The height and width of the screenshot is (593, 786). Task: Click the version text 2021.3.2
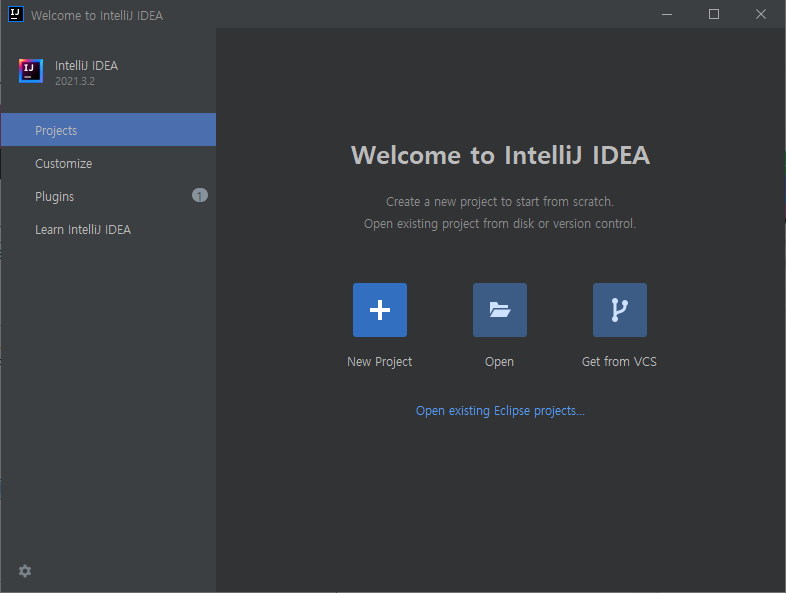pyautogui.click(x=75, y=81)
